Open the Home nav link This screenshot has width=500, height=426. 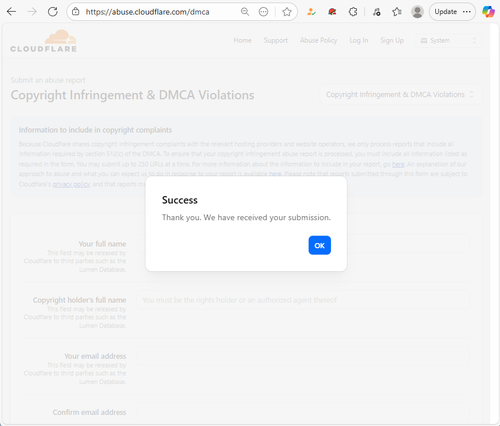(x=242, y=40)
